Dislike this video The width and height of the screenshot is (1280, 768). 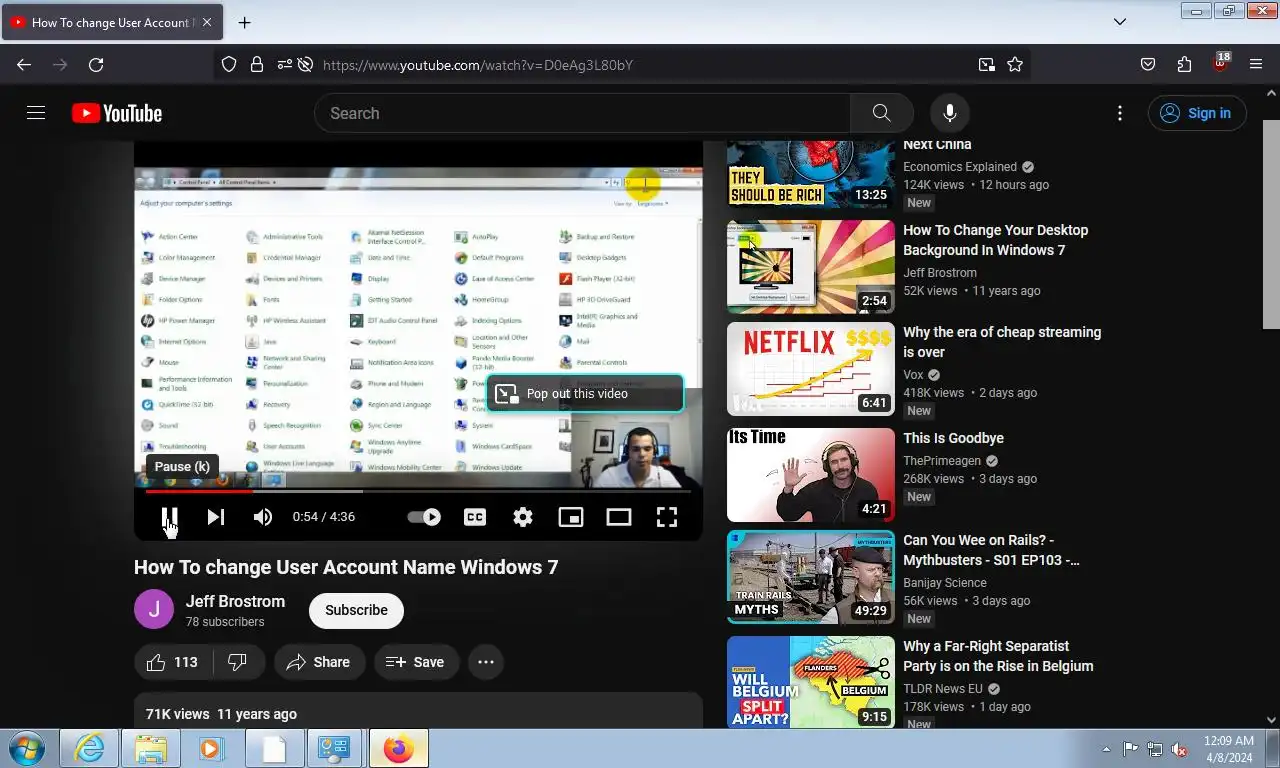[238, 662]
